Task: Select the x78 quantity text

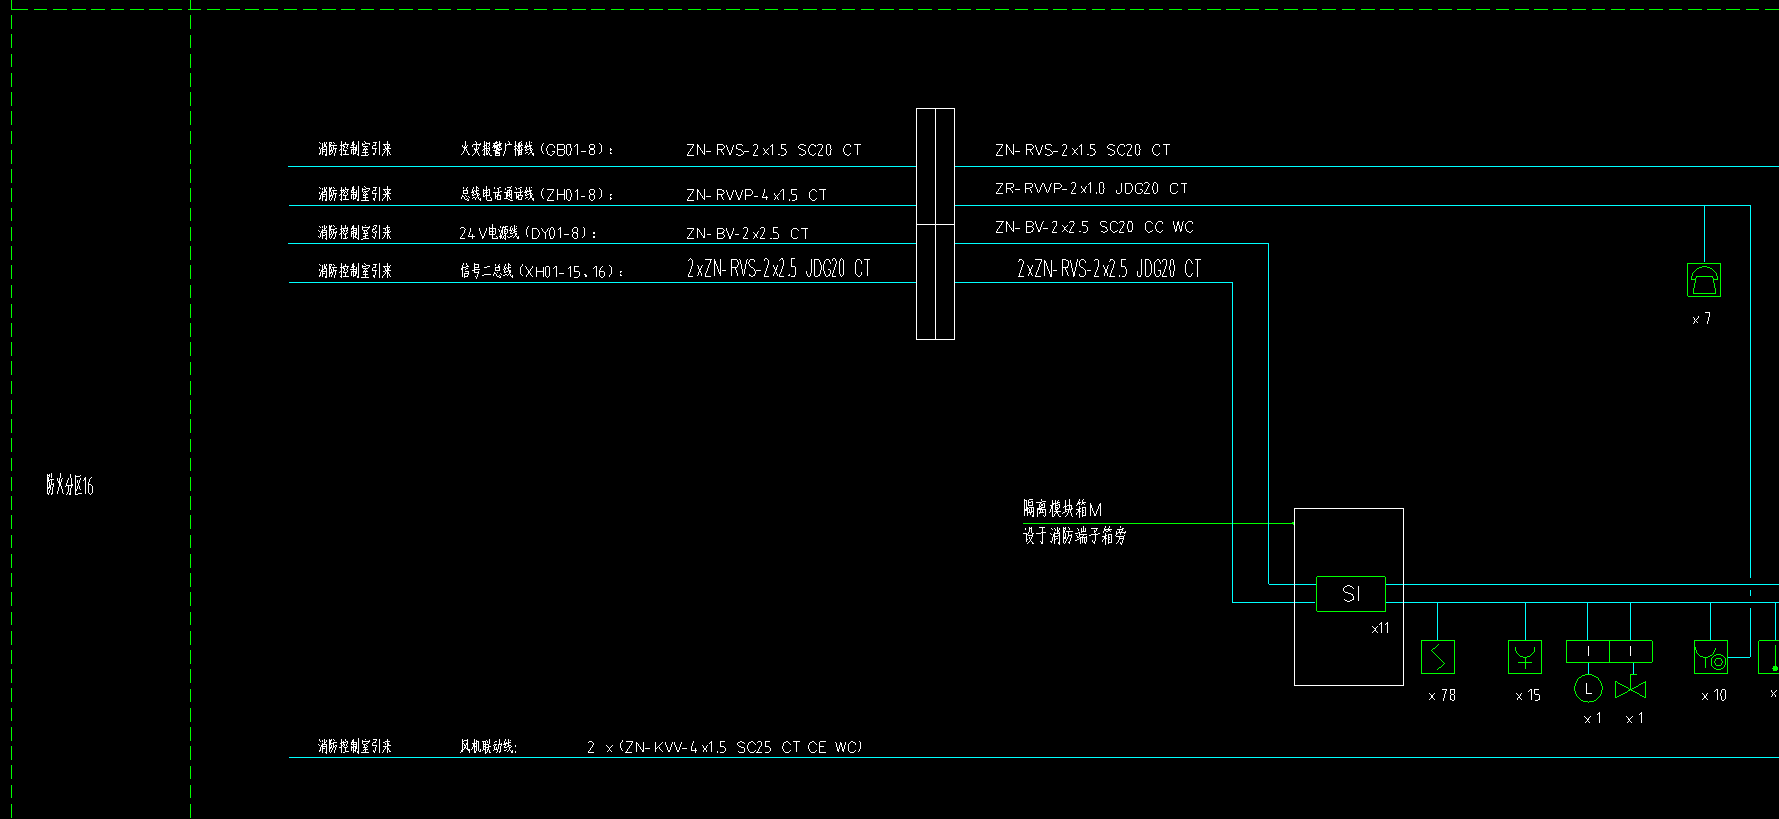Action: pyautogui.click(x=1442, y=695)
